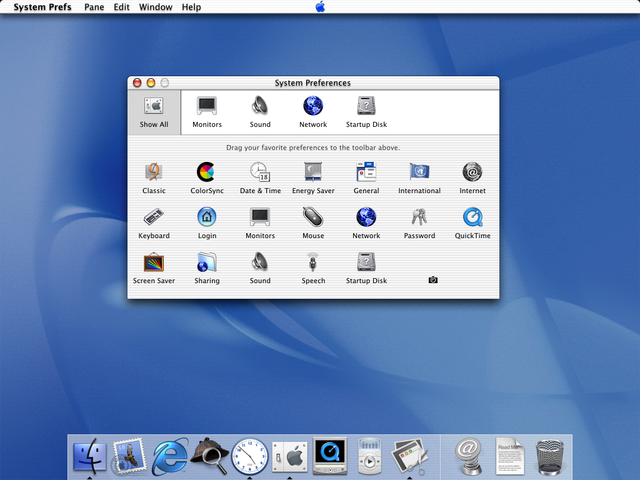The width and height of the screenshot is (640, 480).
Task: Open Sound pane in the main grid
Action: [x=260, y=268]
